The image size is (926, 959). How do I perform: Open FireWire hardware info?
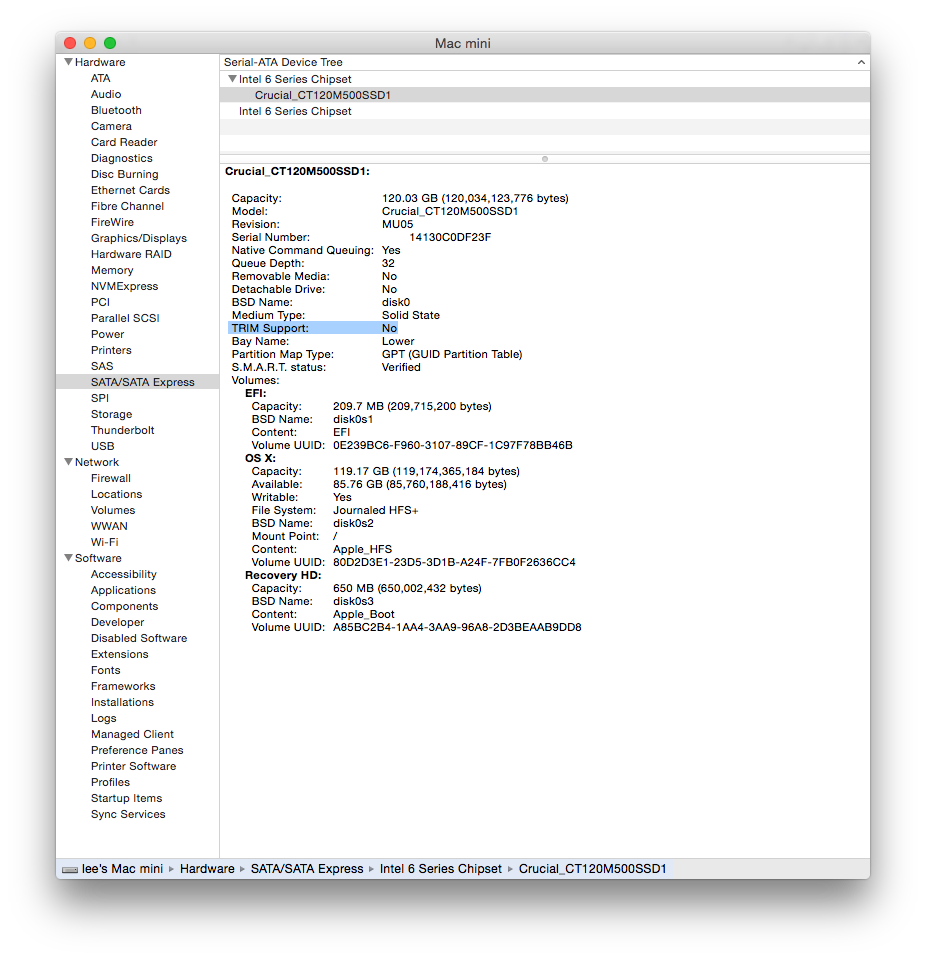tap(113, 222)
